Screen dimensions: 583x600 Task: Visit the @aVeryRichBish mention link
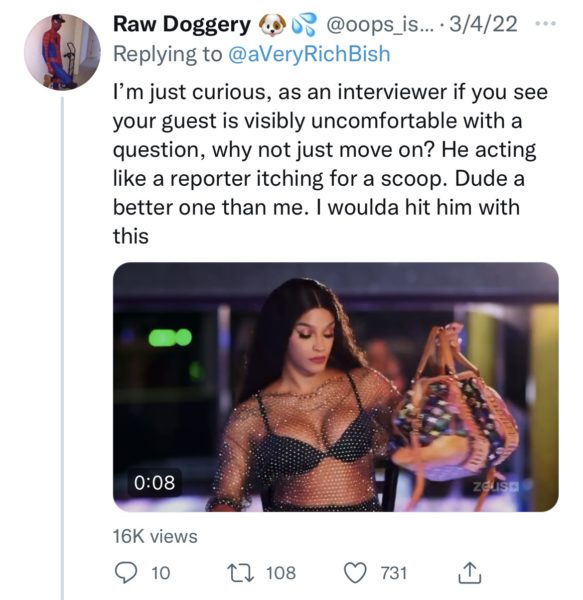309,54
